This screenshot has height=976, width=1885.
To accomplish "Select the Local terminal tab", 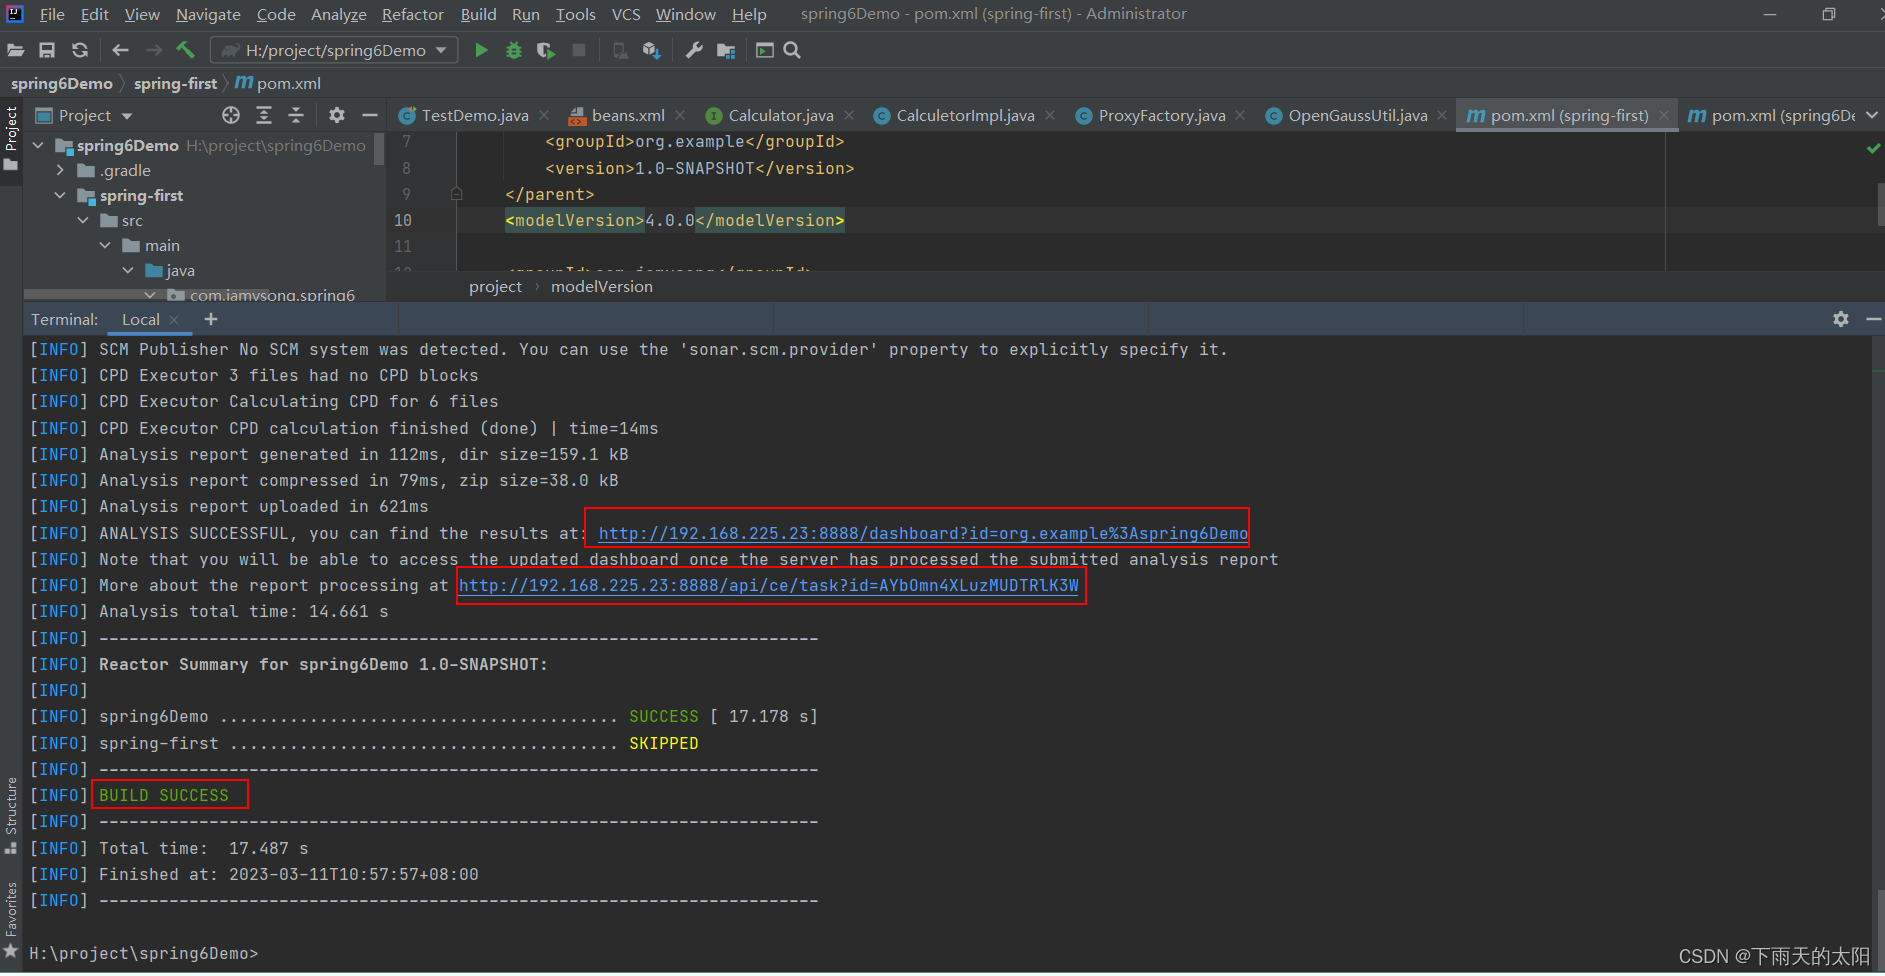I will click(x=141, y=319).
